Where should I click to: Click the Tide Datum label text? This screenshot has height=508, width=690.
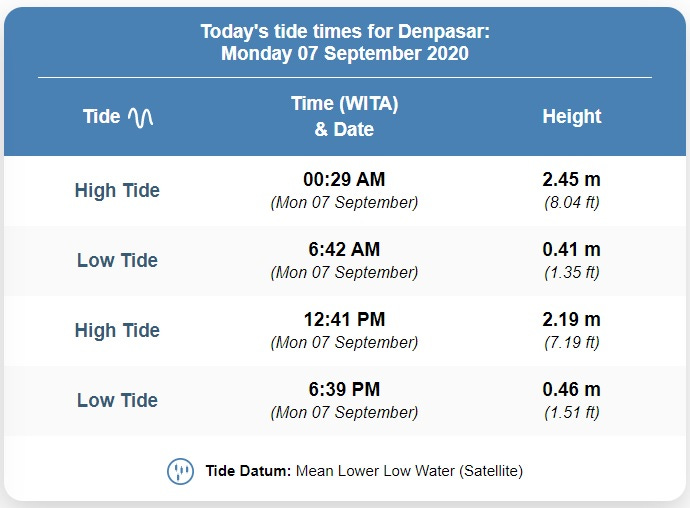click(x=248, y=471)
